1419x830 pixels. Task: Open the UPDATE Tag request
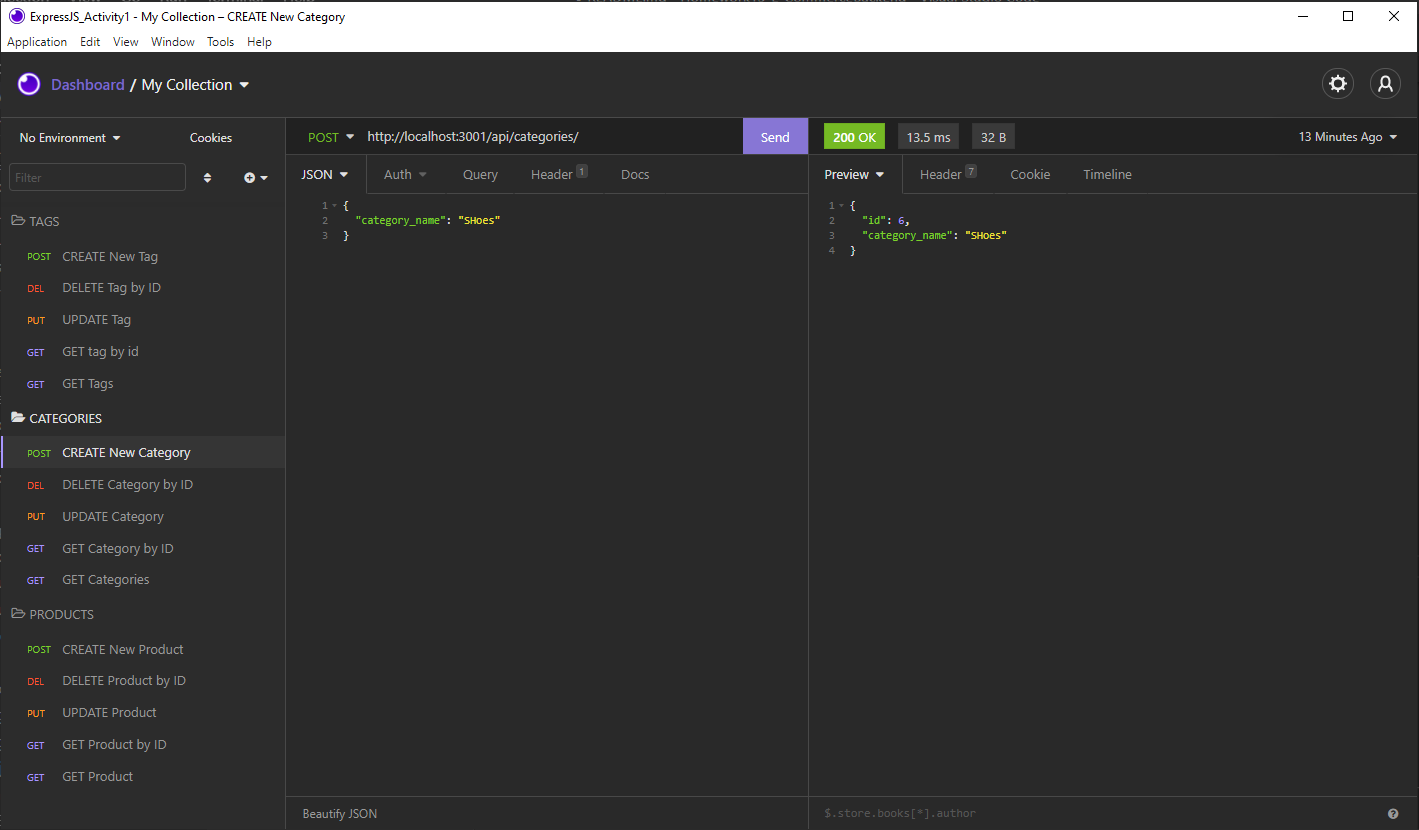(96, 319)
